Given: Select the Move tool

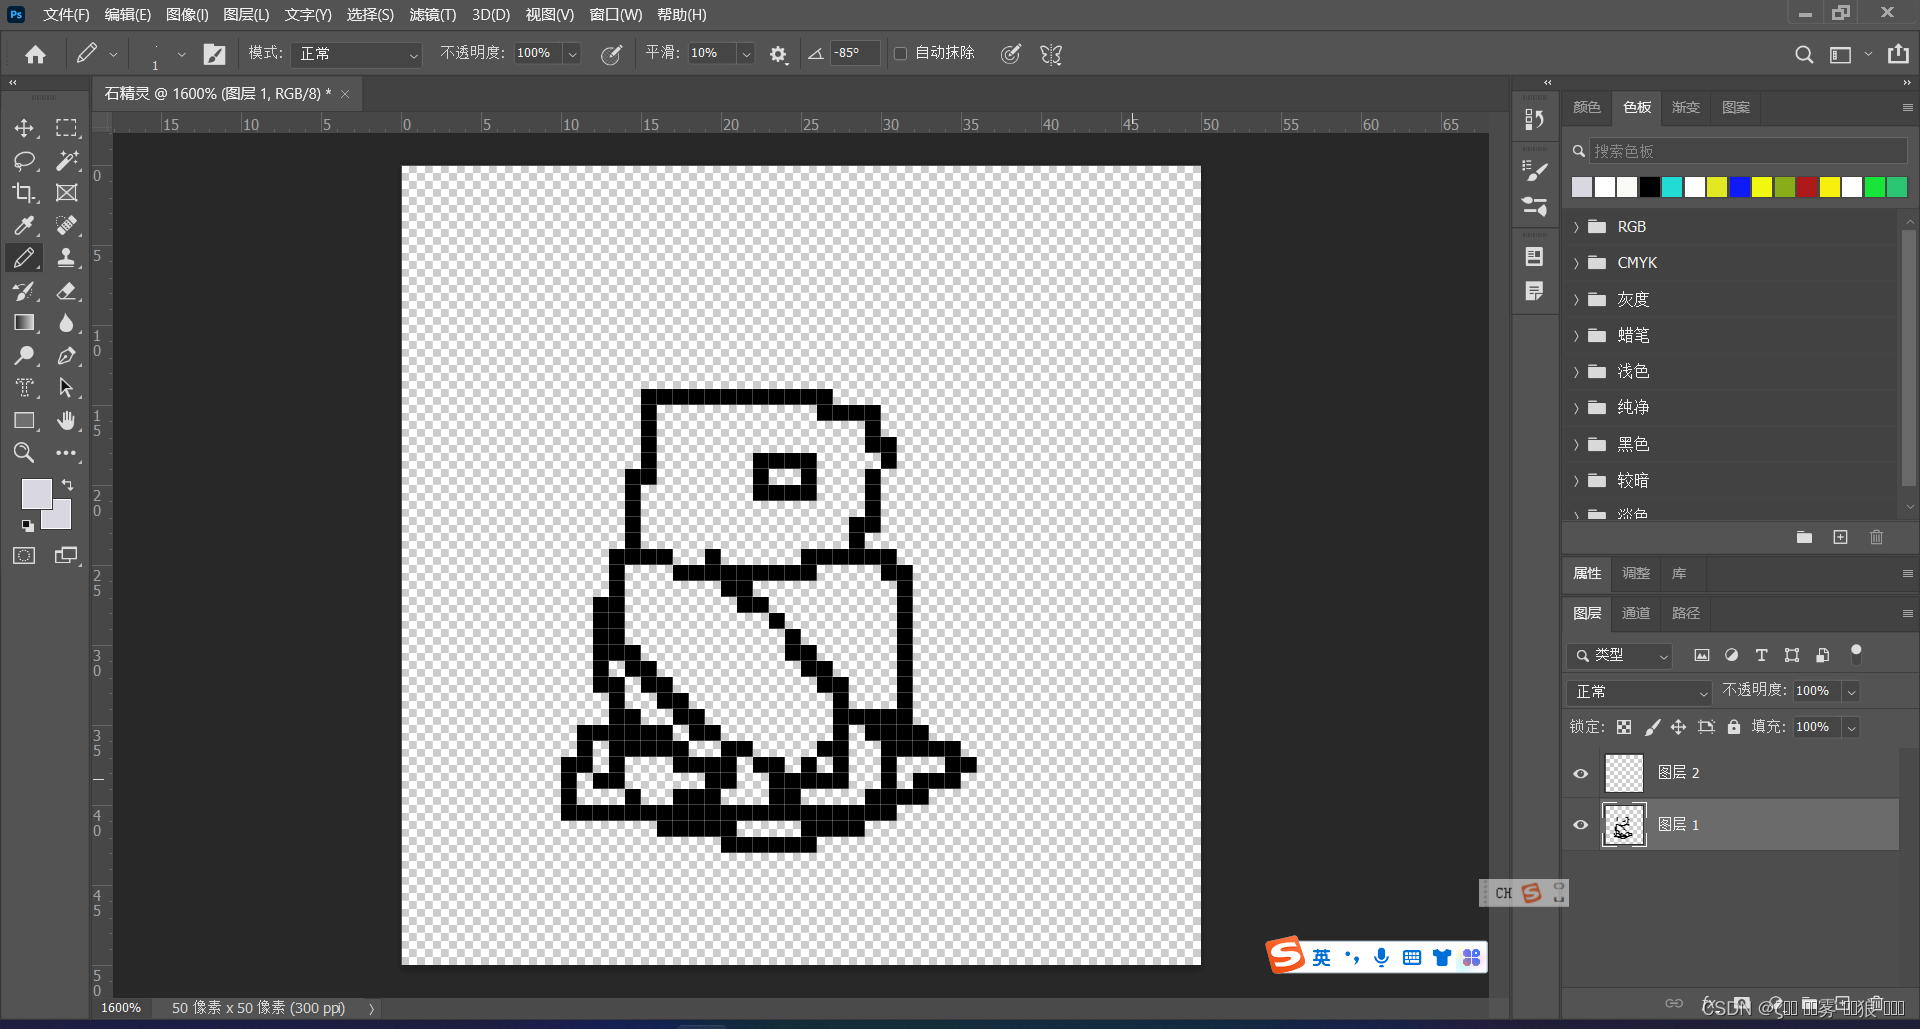Looking at the screenshot, I should point(24,128).
